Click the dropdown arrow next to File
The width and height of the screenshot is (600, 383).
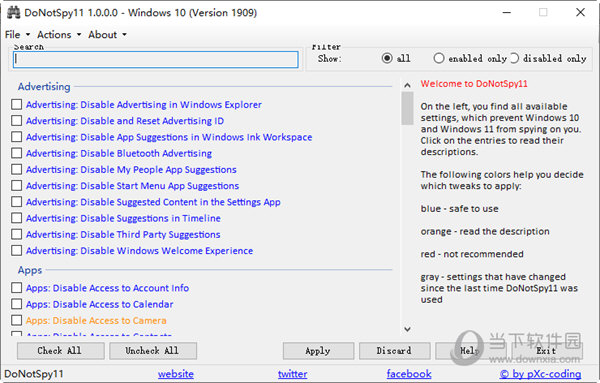[28, 35]
